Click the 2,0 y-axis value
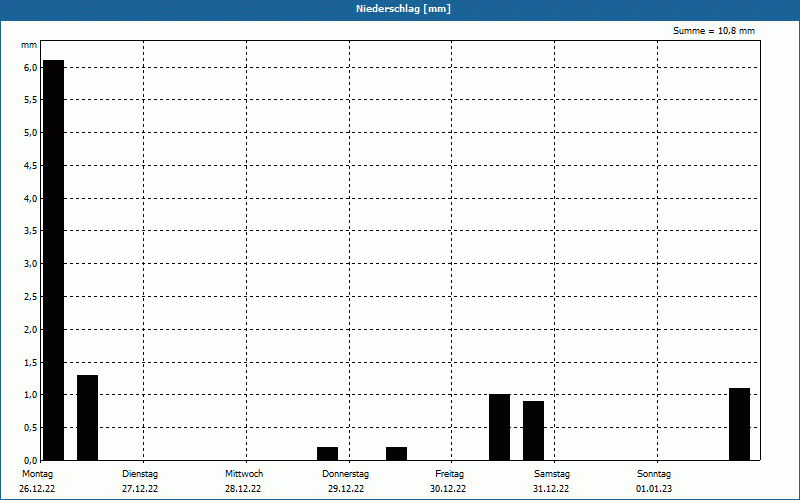800x500 pixels. click(31, 330)
